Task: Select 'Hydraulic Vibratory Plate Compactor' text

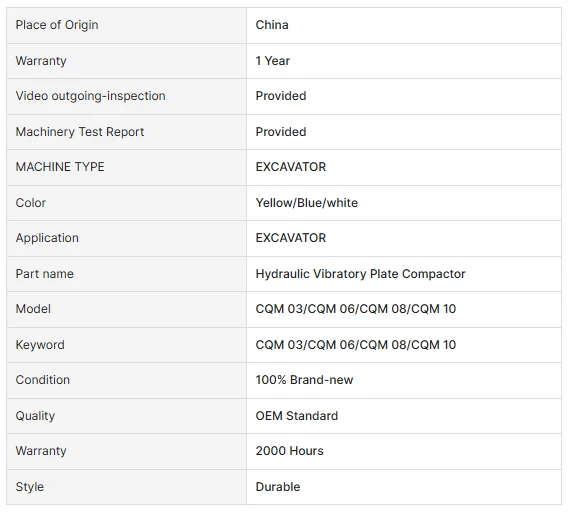Action: tap(360, 274)
